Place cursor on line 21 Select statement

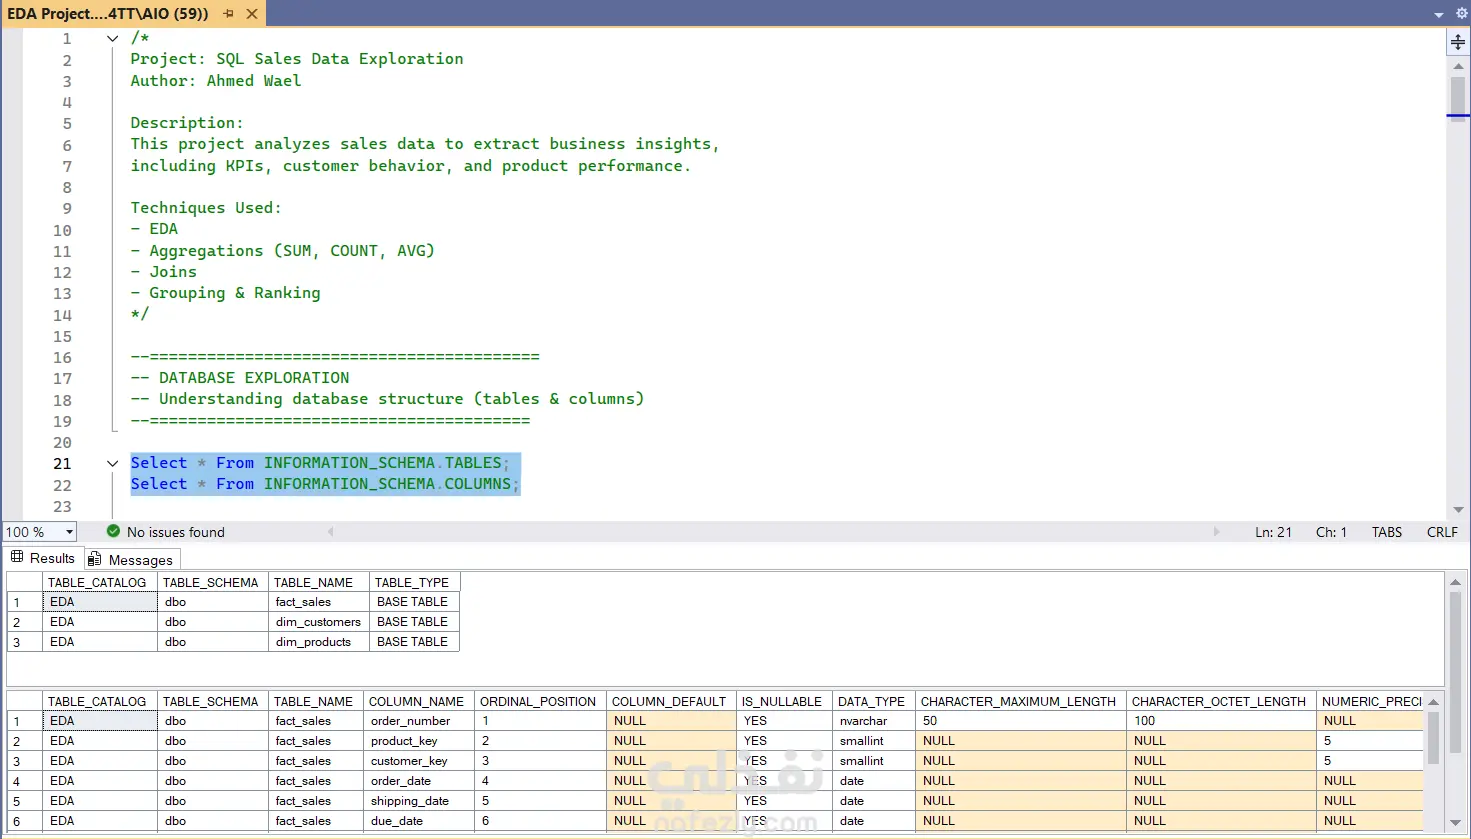click(320, 463)
